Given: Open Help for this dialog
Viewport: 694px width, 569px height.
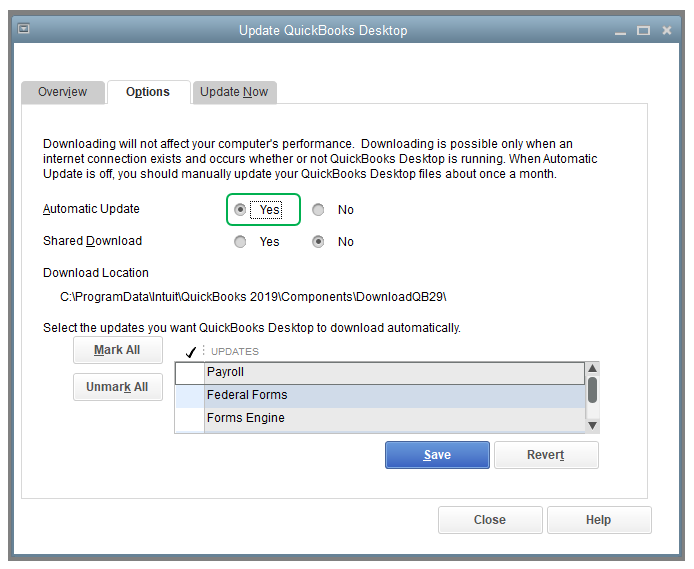Looking at the screenshot, I should pyautogui.click(x=599, y=520).
